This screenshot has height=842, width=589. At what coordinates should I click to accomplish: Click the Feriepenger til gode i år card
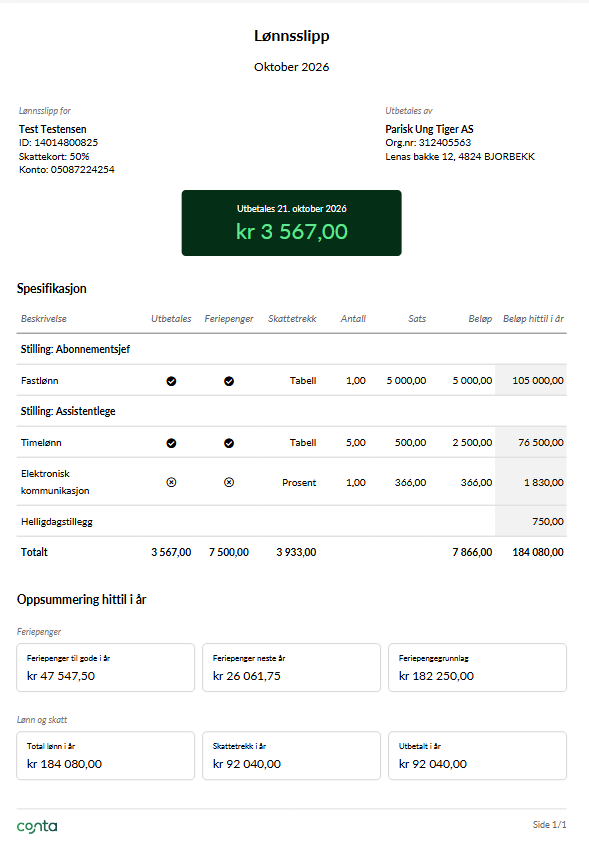(106, 667)
